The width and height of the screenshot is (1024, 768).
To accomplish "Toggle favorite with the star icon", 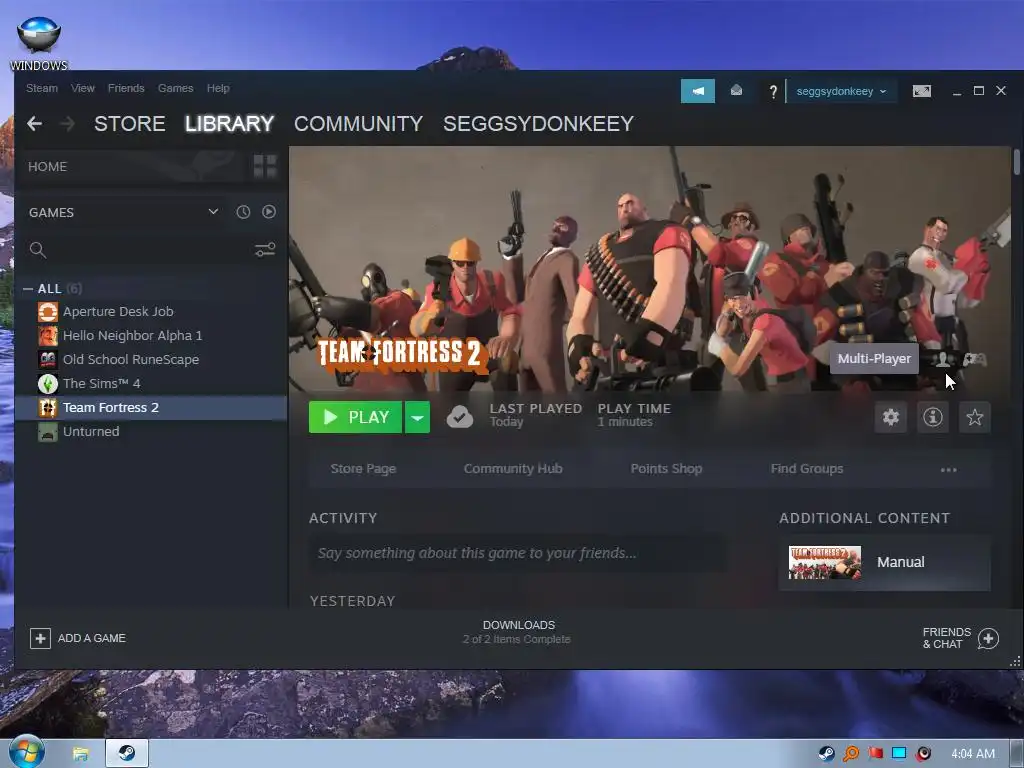I will pyautogui.click(x=974, y=417).
